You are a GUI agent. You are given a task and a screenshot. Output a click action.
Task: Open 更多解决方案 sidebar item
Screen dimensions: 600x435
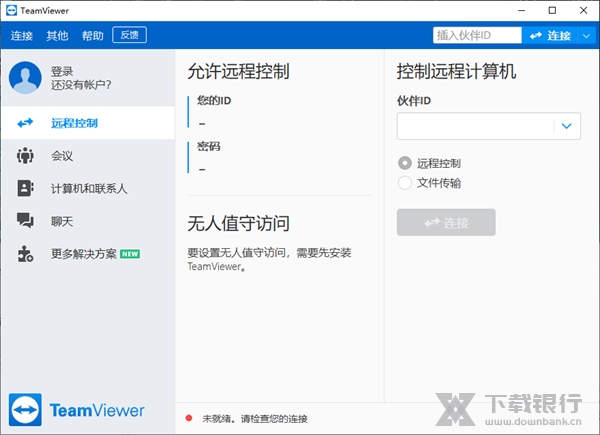pos(88,254)
